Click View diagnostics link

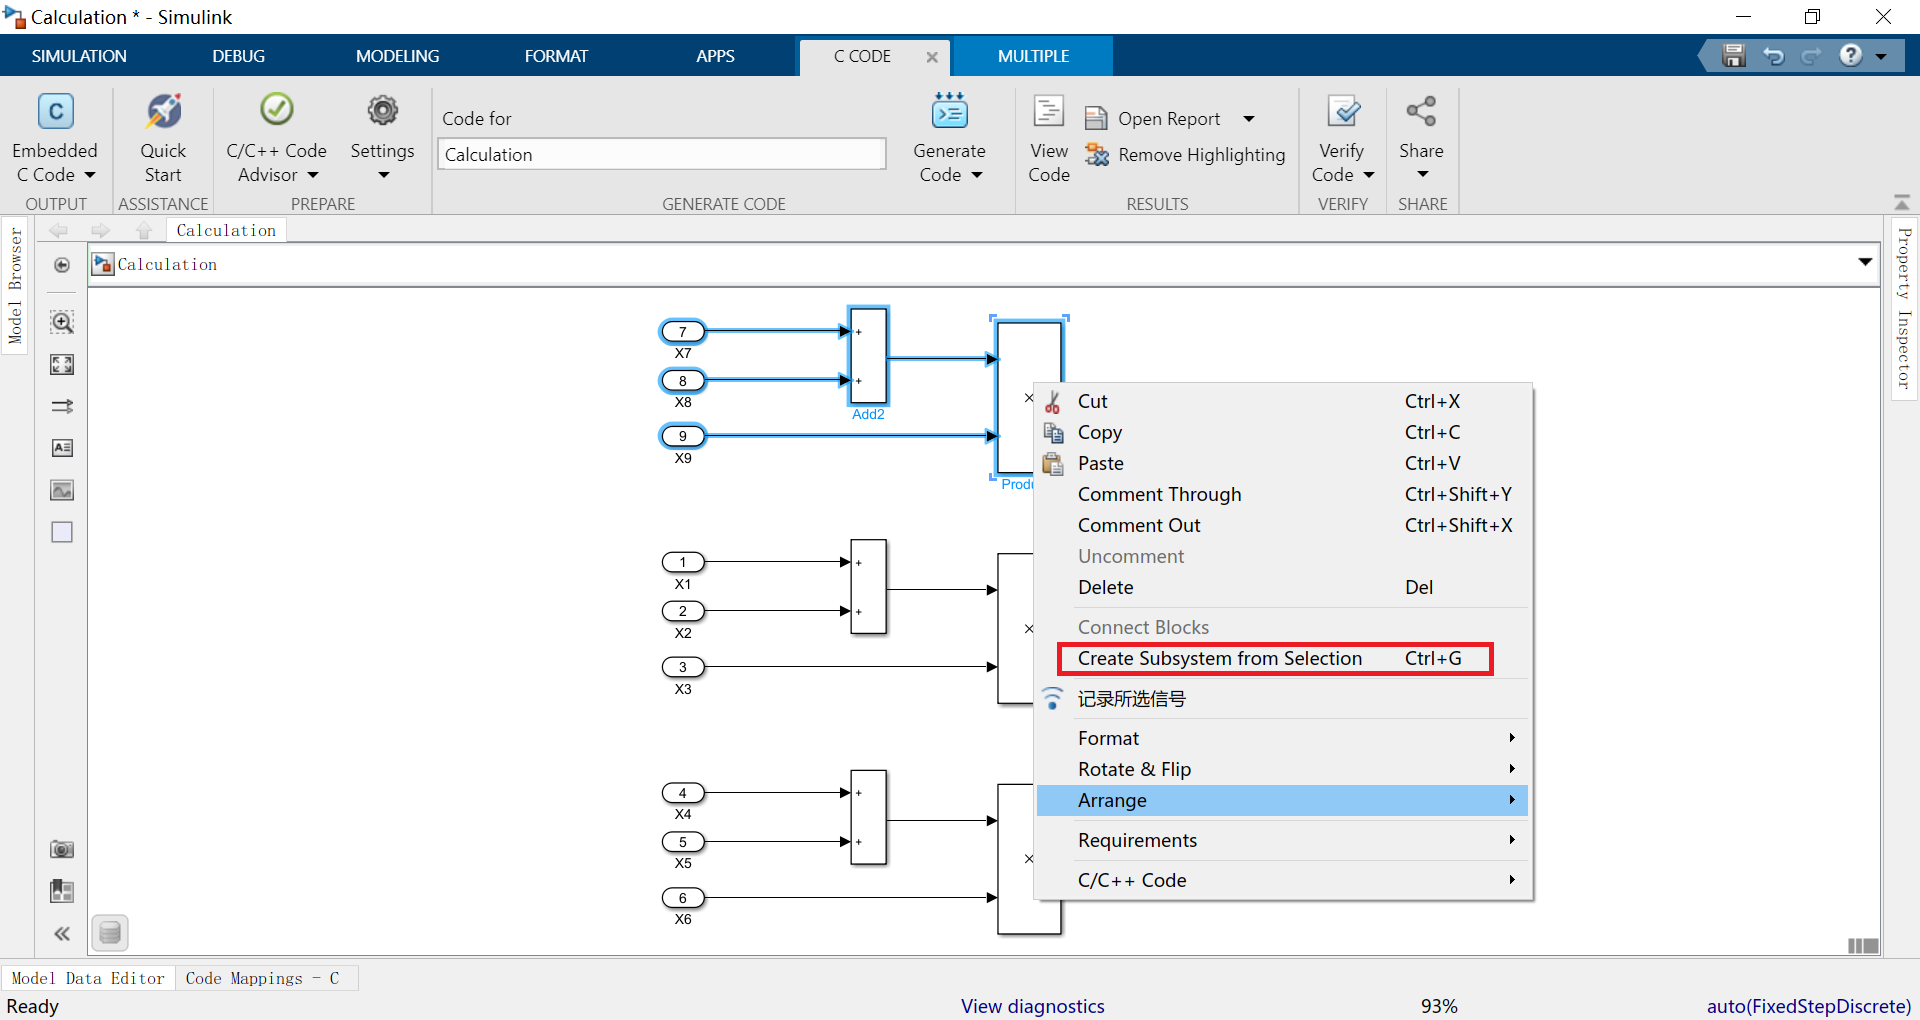point(1032,1006)
